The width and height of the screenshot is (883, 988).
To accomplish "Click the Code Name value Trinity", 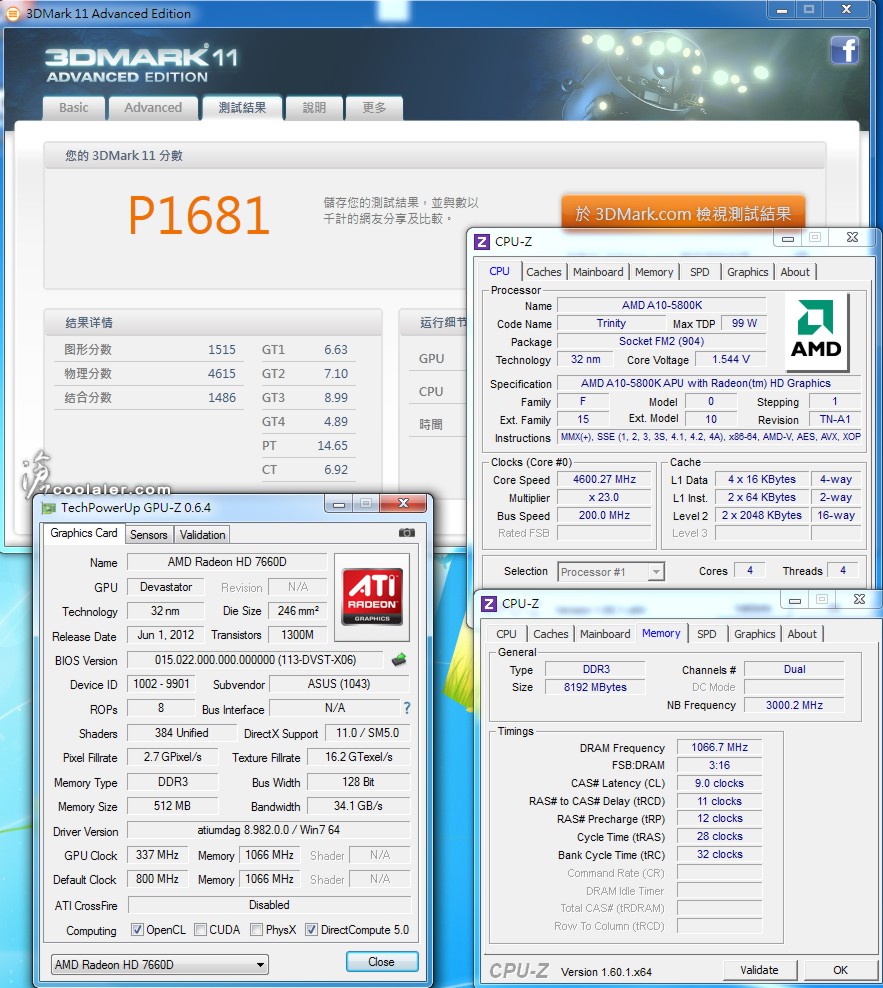I will coord(611,323).
